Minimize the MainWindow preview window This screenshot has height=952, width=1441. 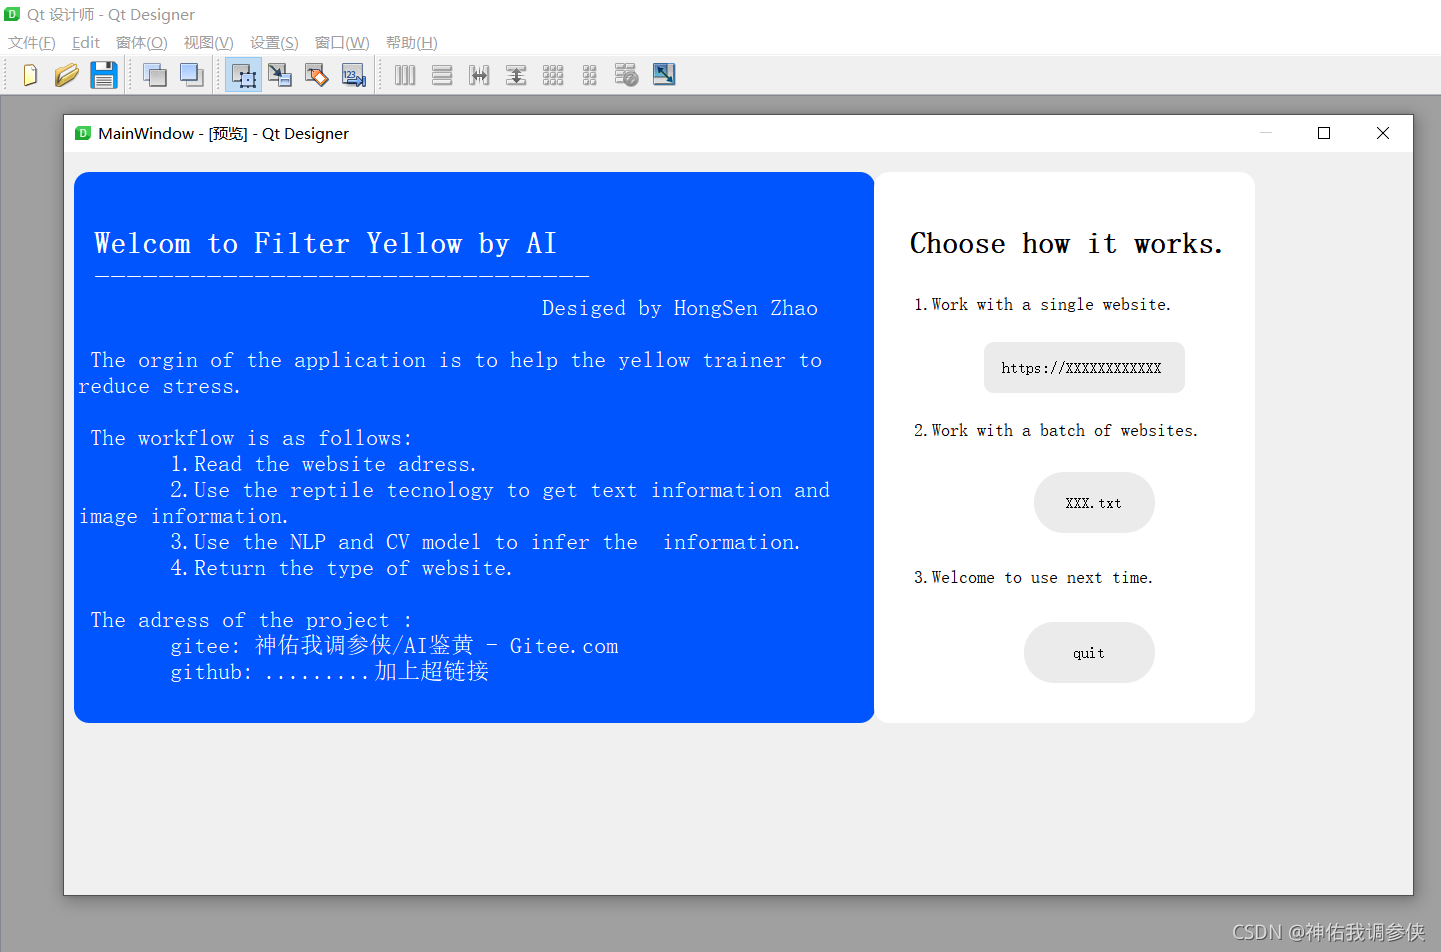click(1266, 133)
